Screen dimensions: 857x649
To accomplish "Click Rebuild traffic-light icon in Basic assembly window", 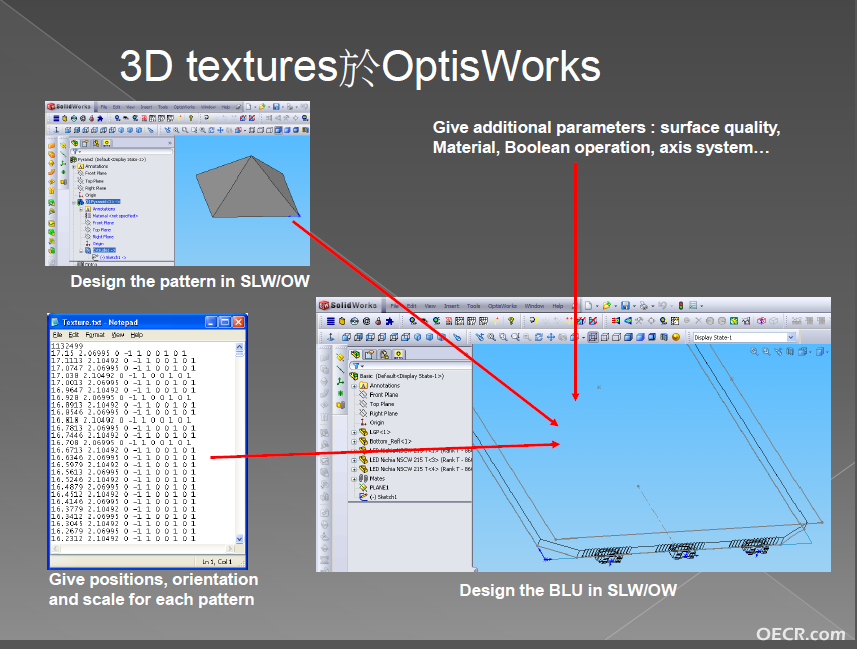I will (681, 306).
